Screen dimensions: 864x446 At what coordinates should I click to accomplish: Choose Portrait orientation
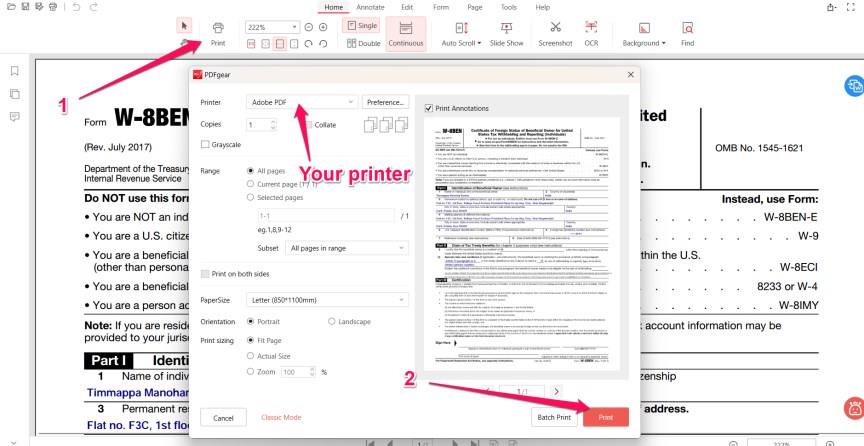coord(251,321)
